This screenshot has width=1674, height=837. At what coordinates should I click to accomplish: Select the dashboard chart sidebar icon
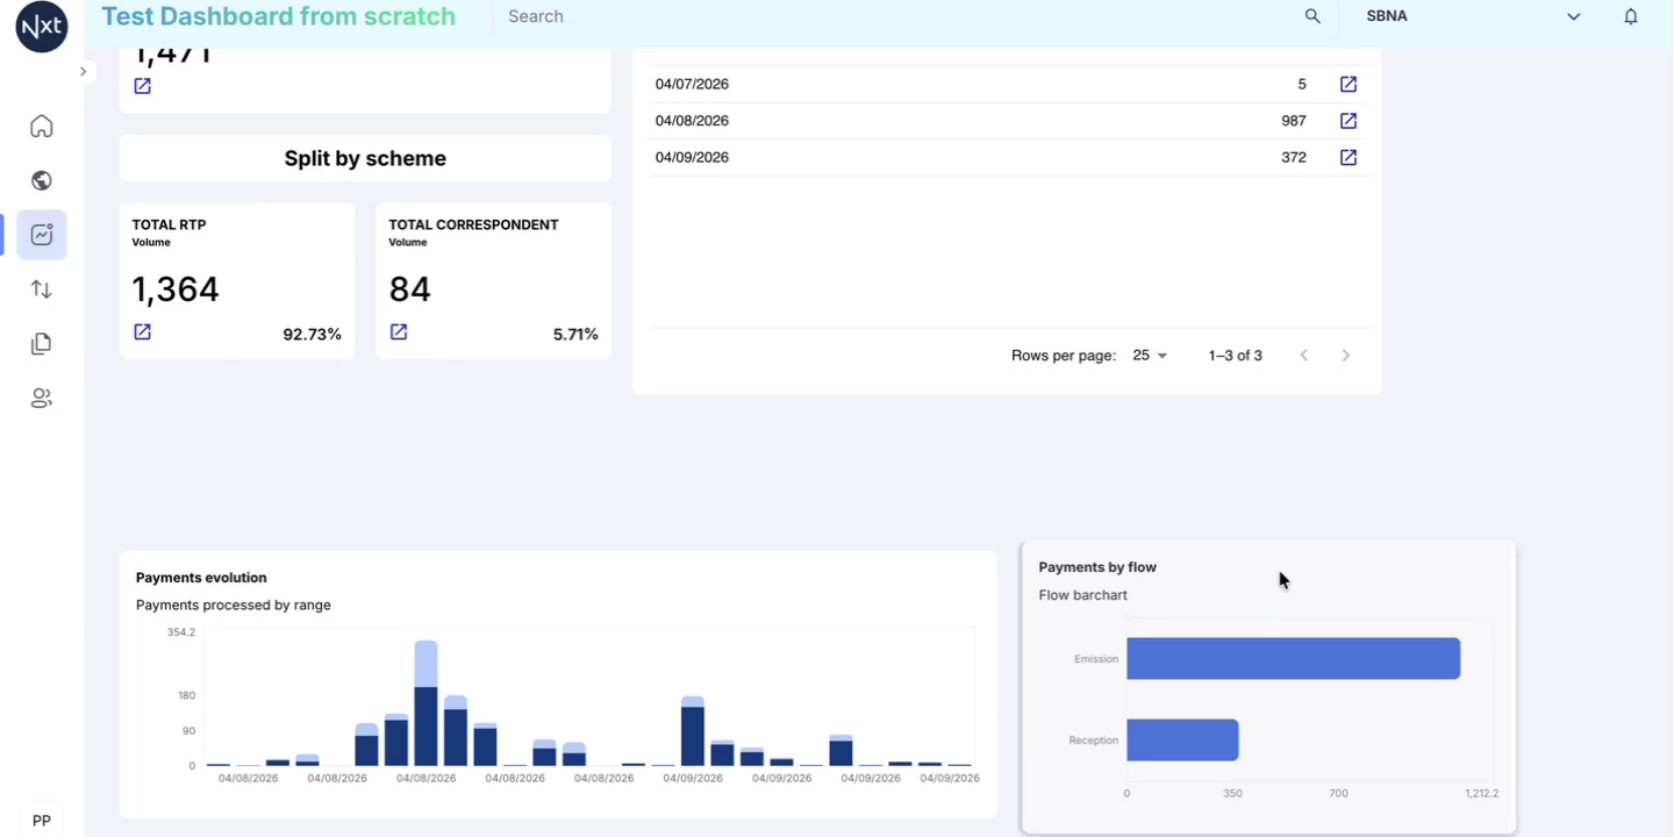[41, 235]
